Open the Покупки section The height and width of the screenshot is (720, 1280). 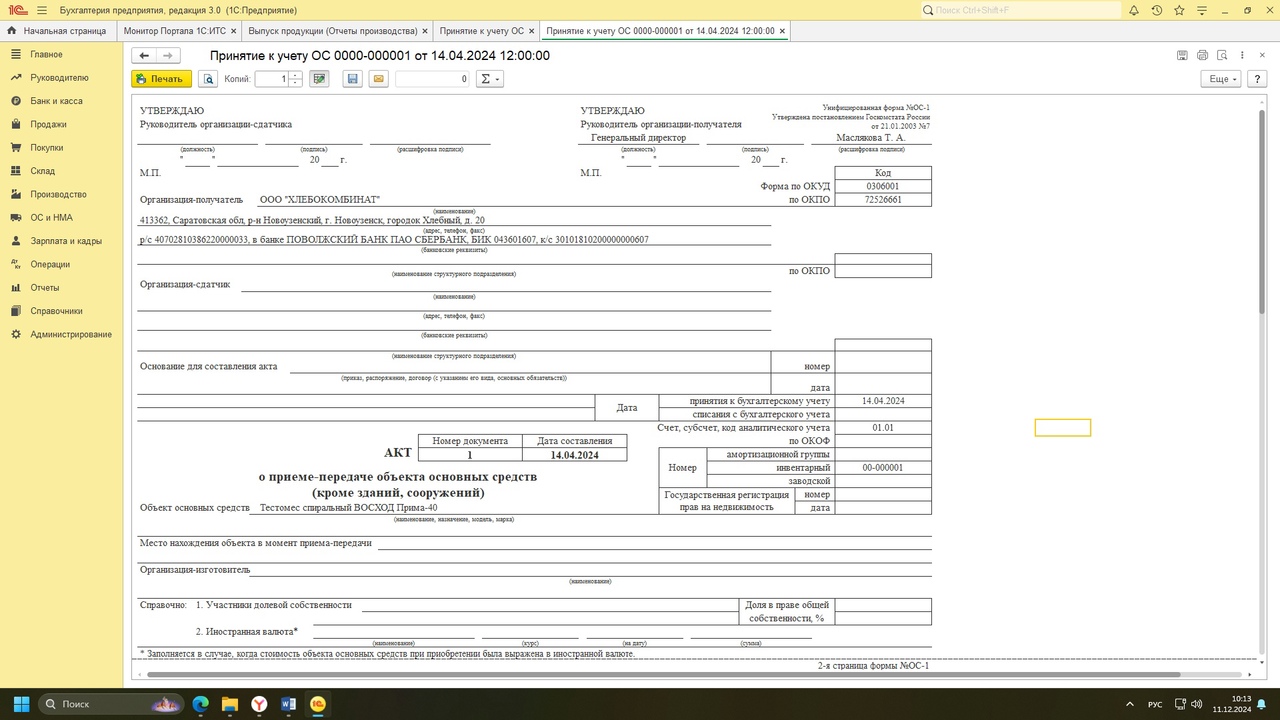coord(61,148)
